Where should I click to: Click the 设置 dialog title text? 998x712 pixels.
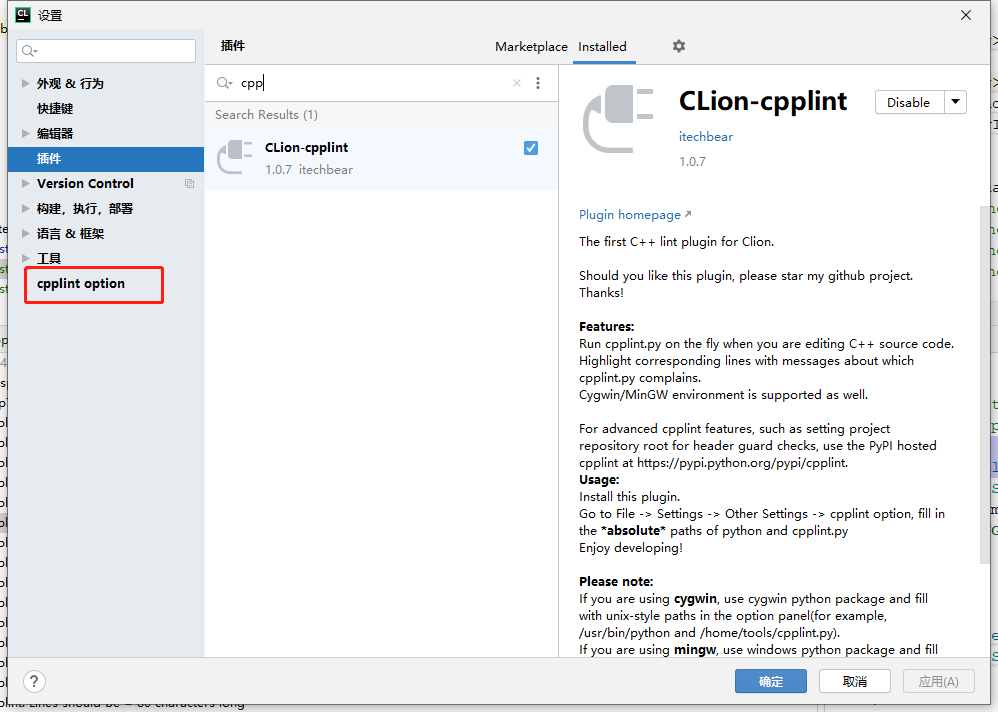pos(50,15)
